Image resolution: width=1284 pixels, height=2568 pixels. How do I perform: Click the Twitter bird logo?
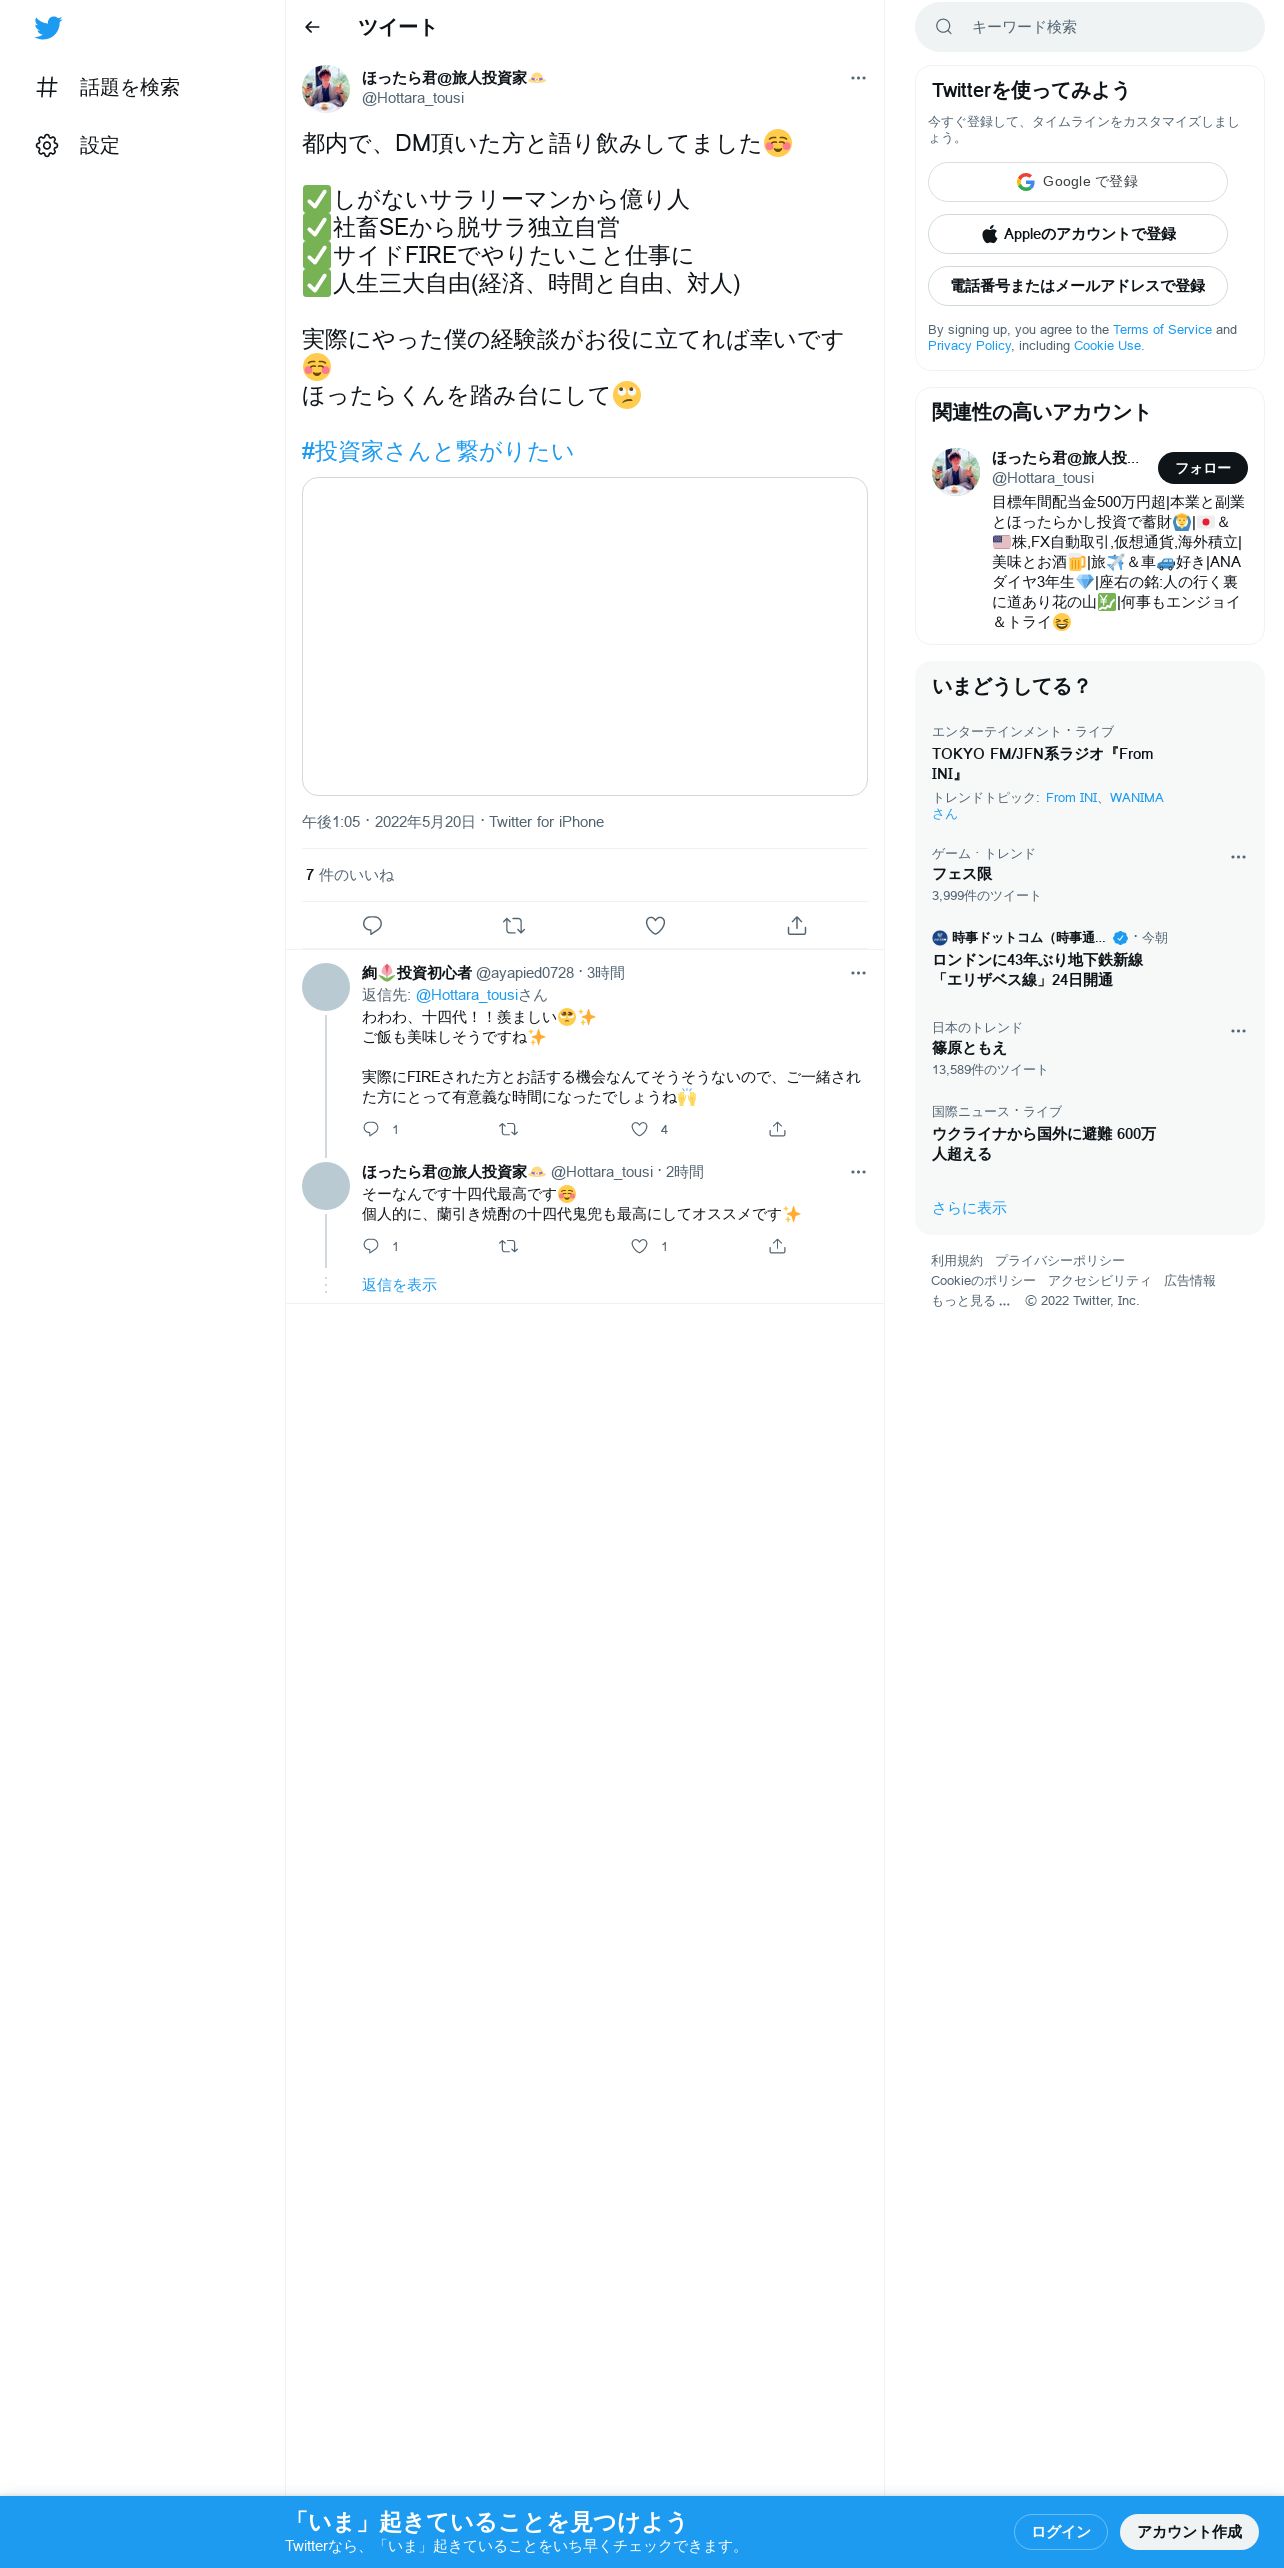point(48,28)
